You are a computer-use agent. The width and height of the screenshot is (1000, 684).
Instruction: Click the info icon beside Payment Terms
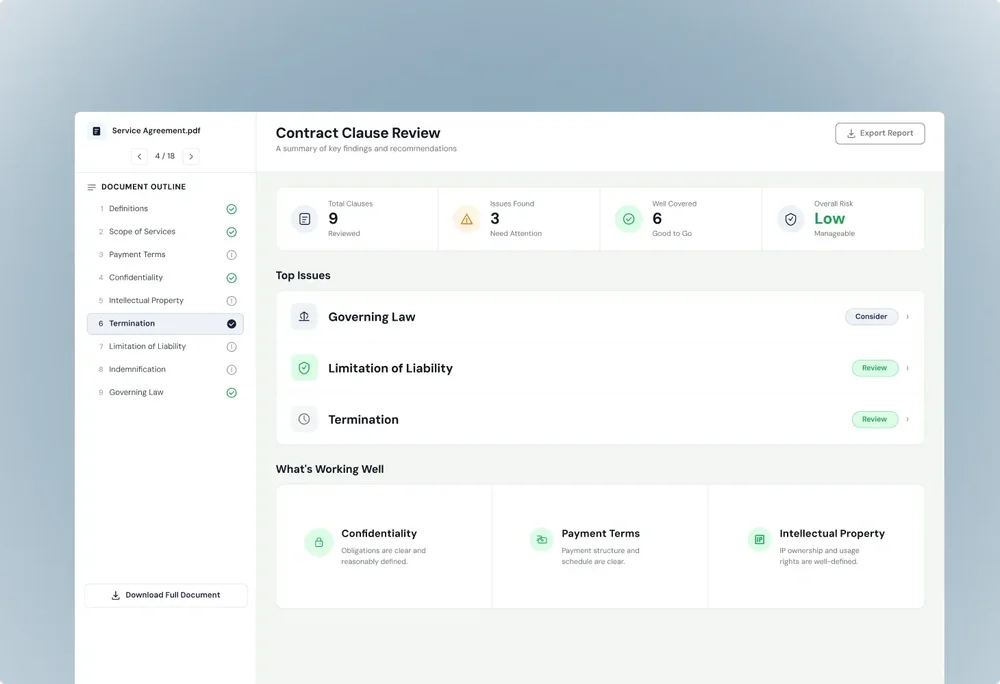click(x=232, y=255)
